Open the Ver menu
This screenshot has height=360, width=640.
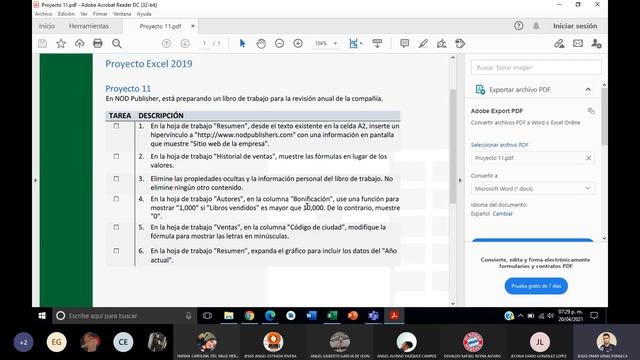click(84, 14)
